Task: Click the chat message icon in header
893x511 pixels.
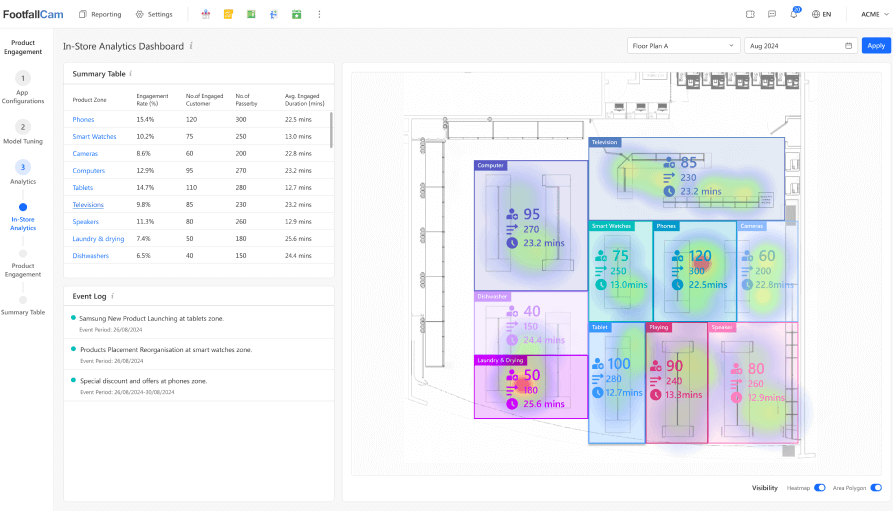Action: click(x=772, y=14)
